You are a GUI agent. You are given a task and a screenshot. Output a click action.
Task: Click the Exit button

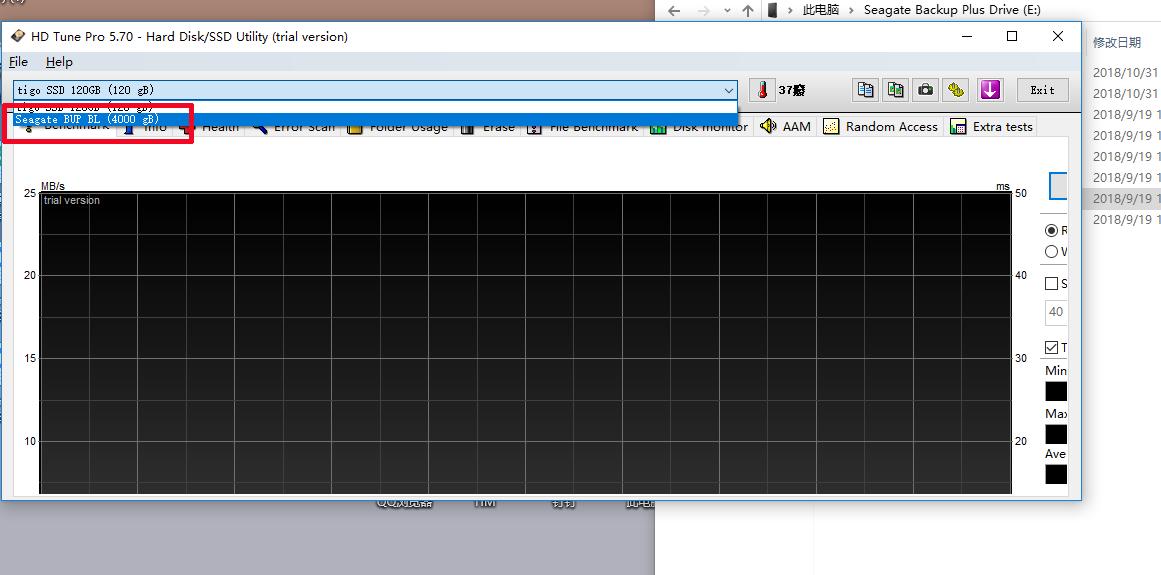pyautogui.click(x=1042, y=90)
